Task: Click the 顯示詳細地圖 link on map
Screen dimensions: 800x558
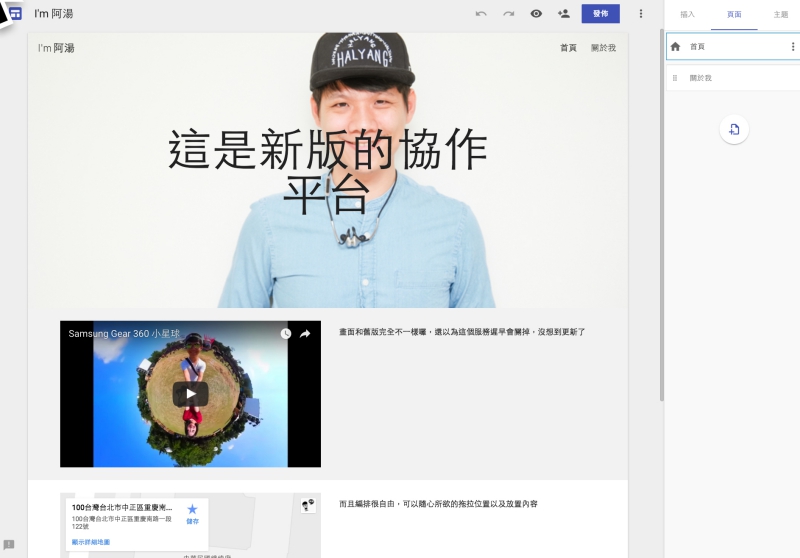Action: [x=91, y=542]
